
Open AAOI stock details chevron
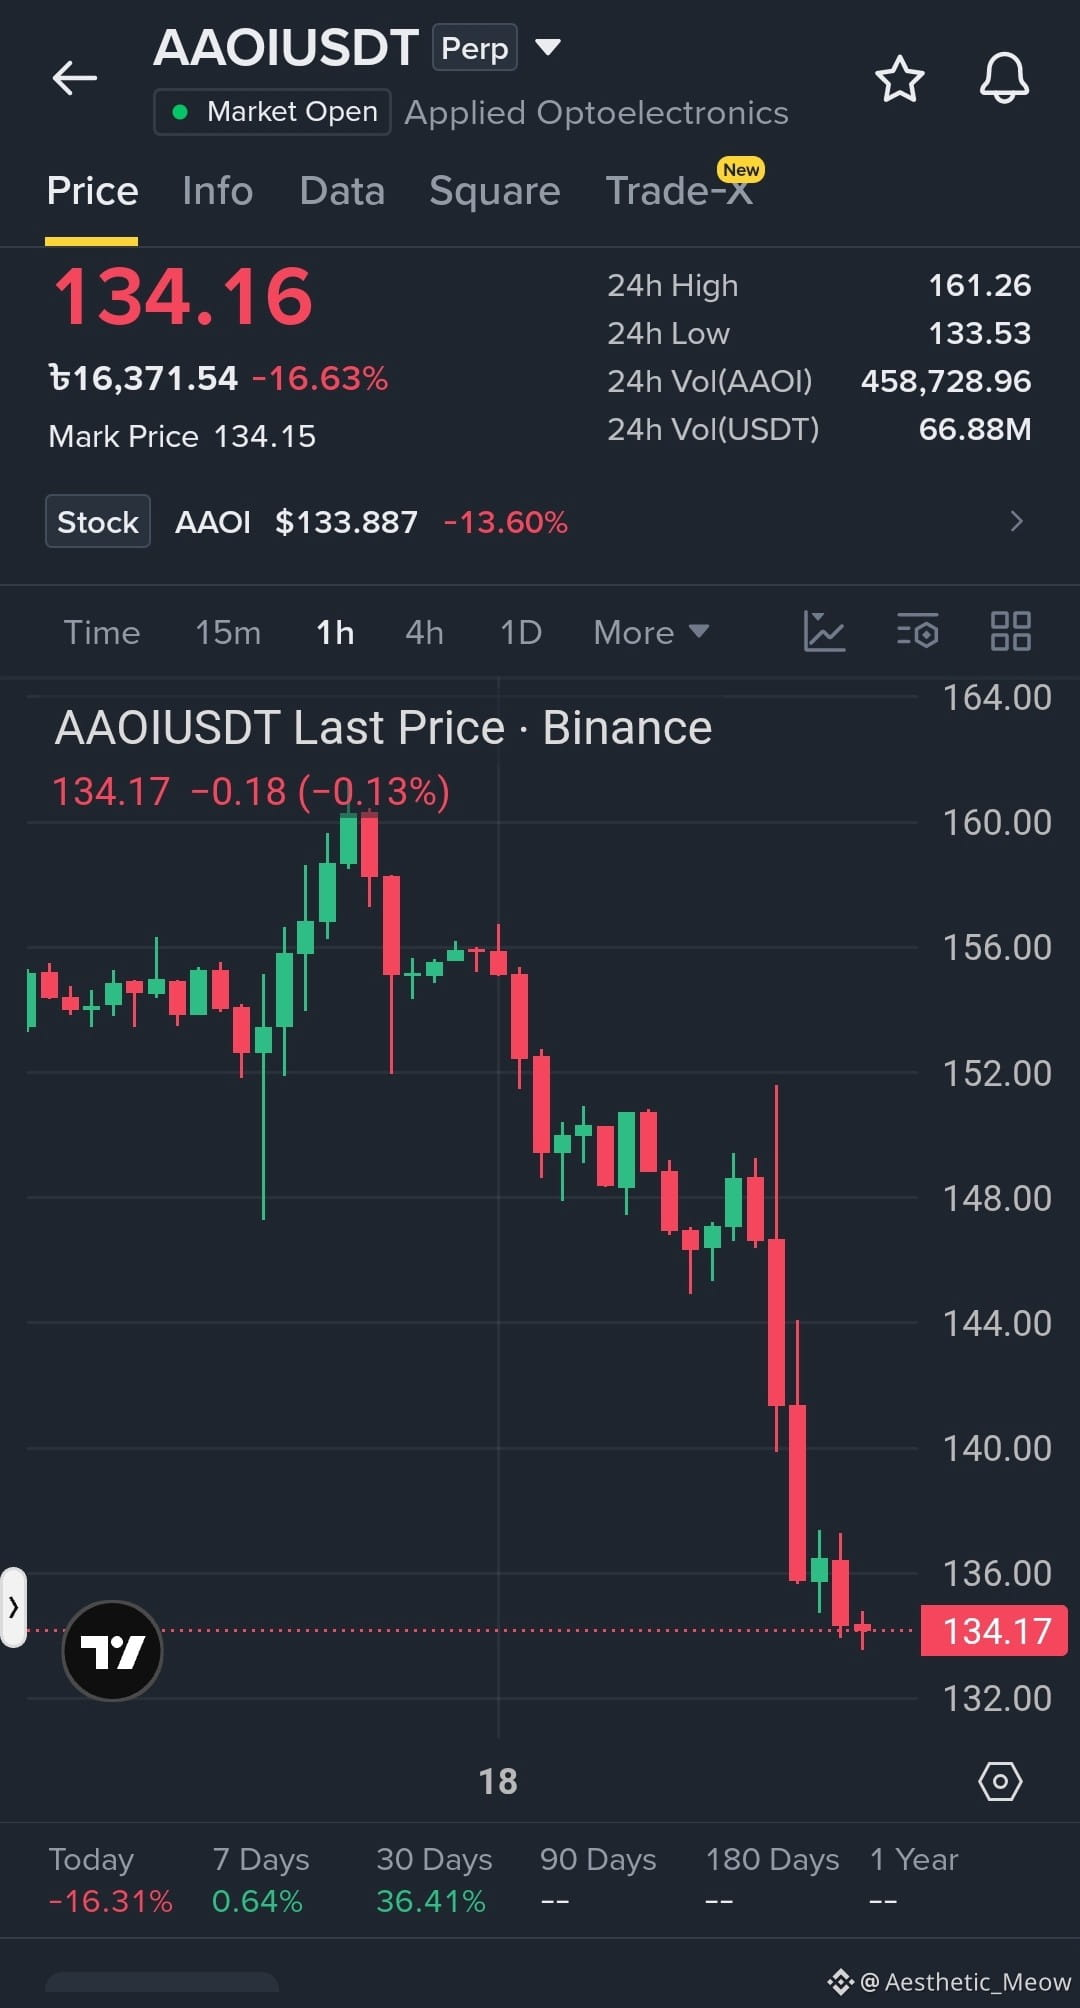coord(1017,521)
